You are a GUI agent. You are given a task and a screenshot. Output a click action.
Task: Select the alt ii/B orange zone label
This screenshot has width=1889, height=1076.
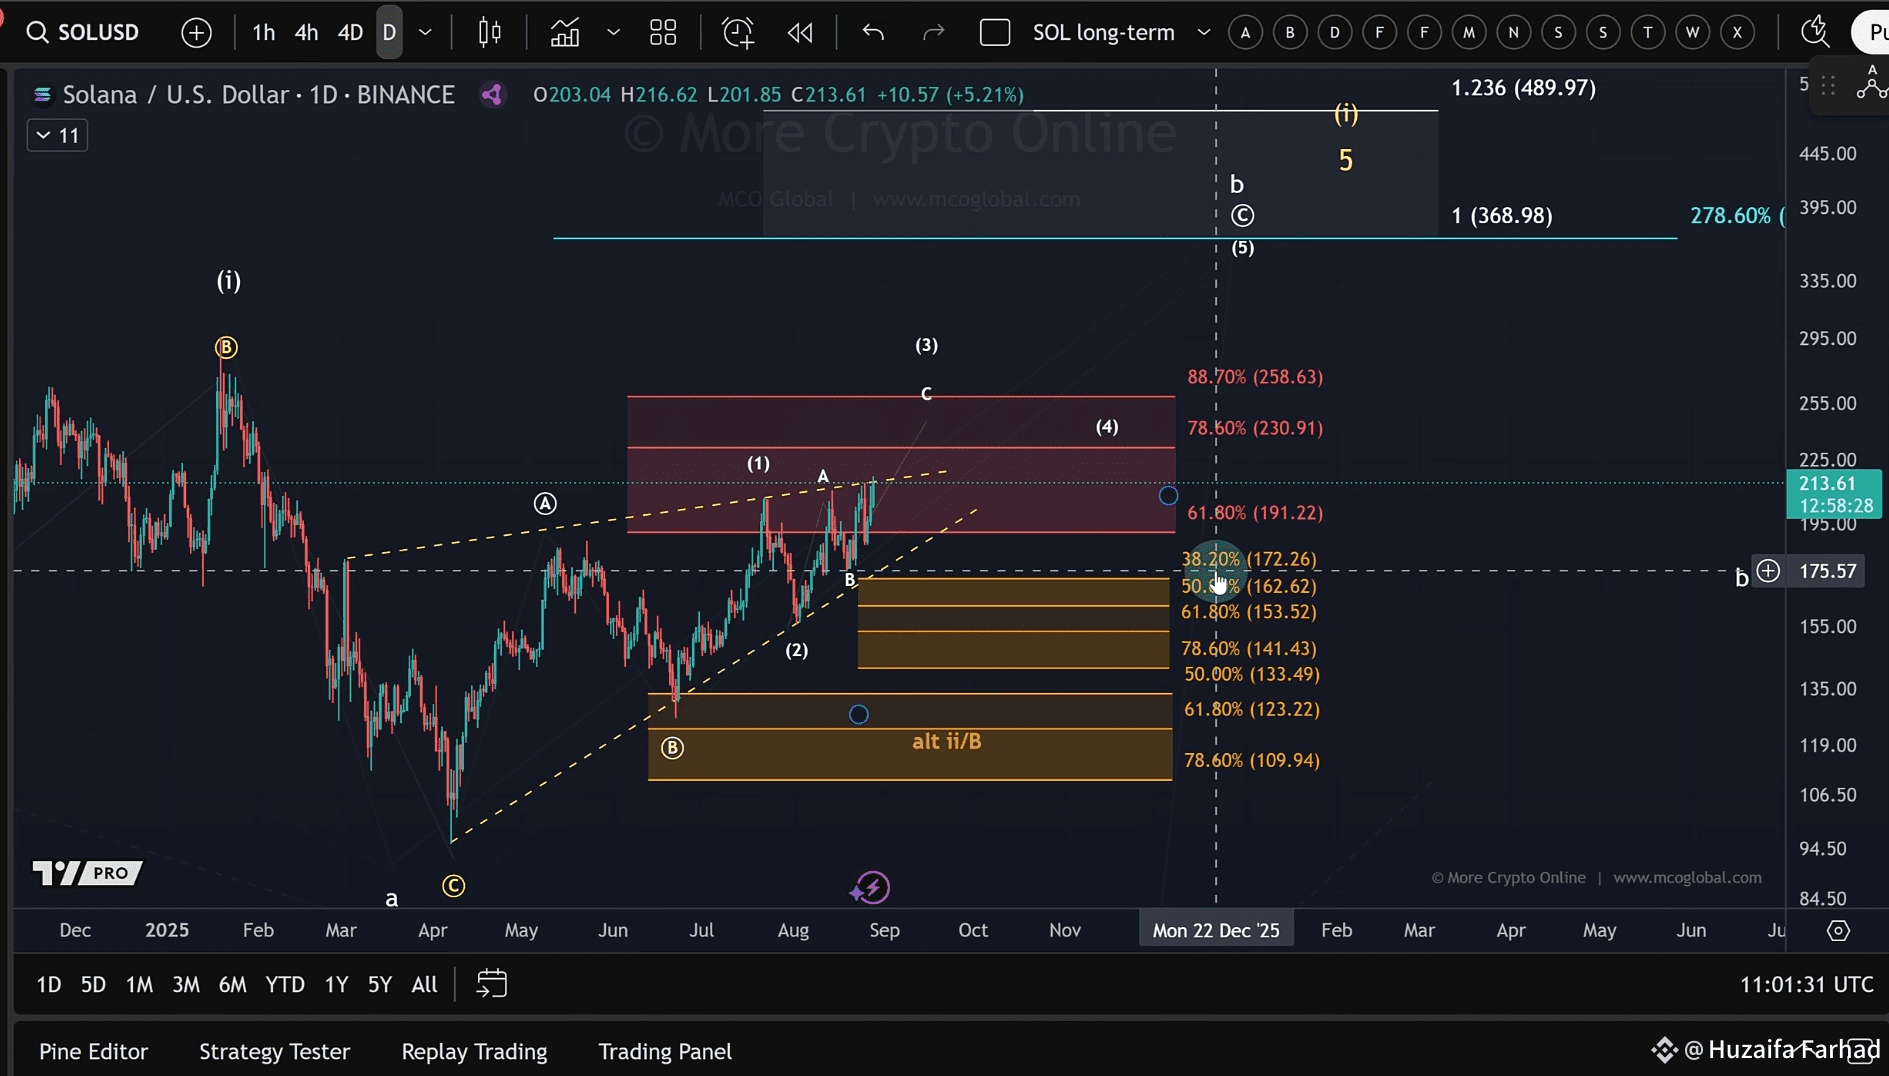947,742
